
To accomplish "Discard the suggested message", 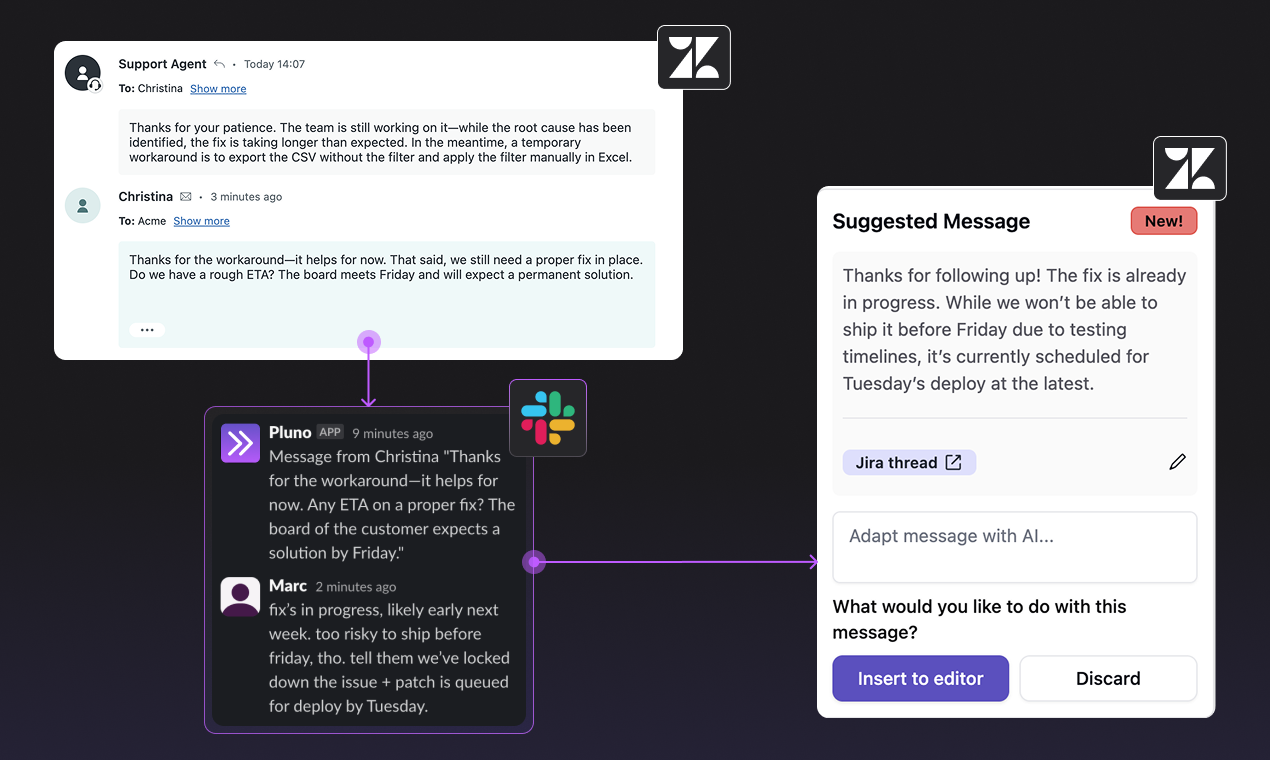I will point(1108,679).
